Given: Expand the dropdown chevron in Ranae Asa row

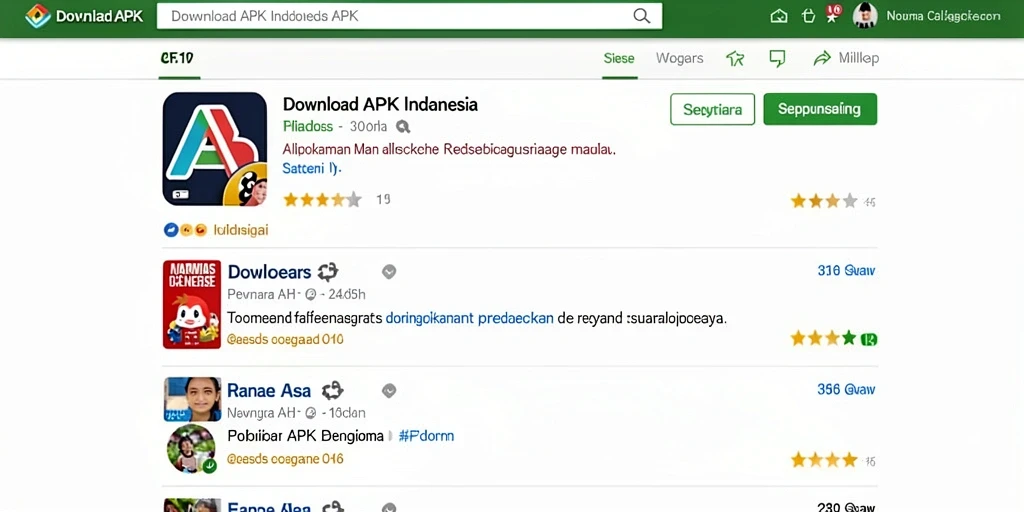Looking at the screenshot, I should (389, 391).
